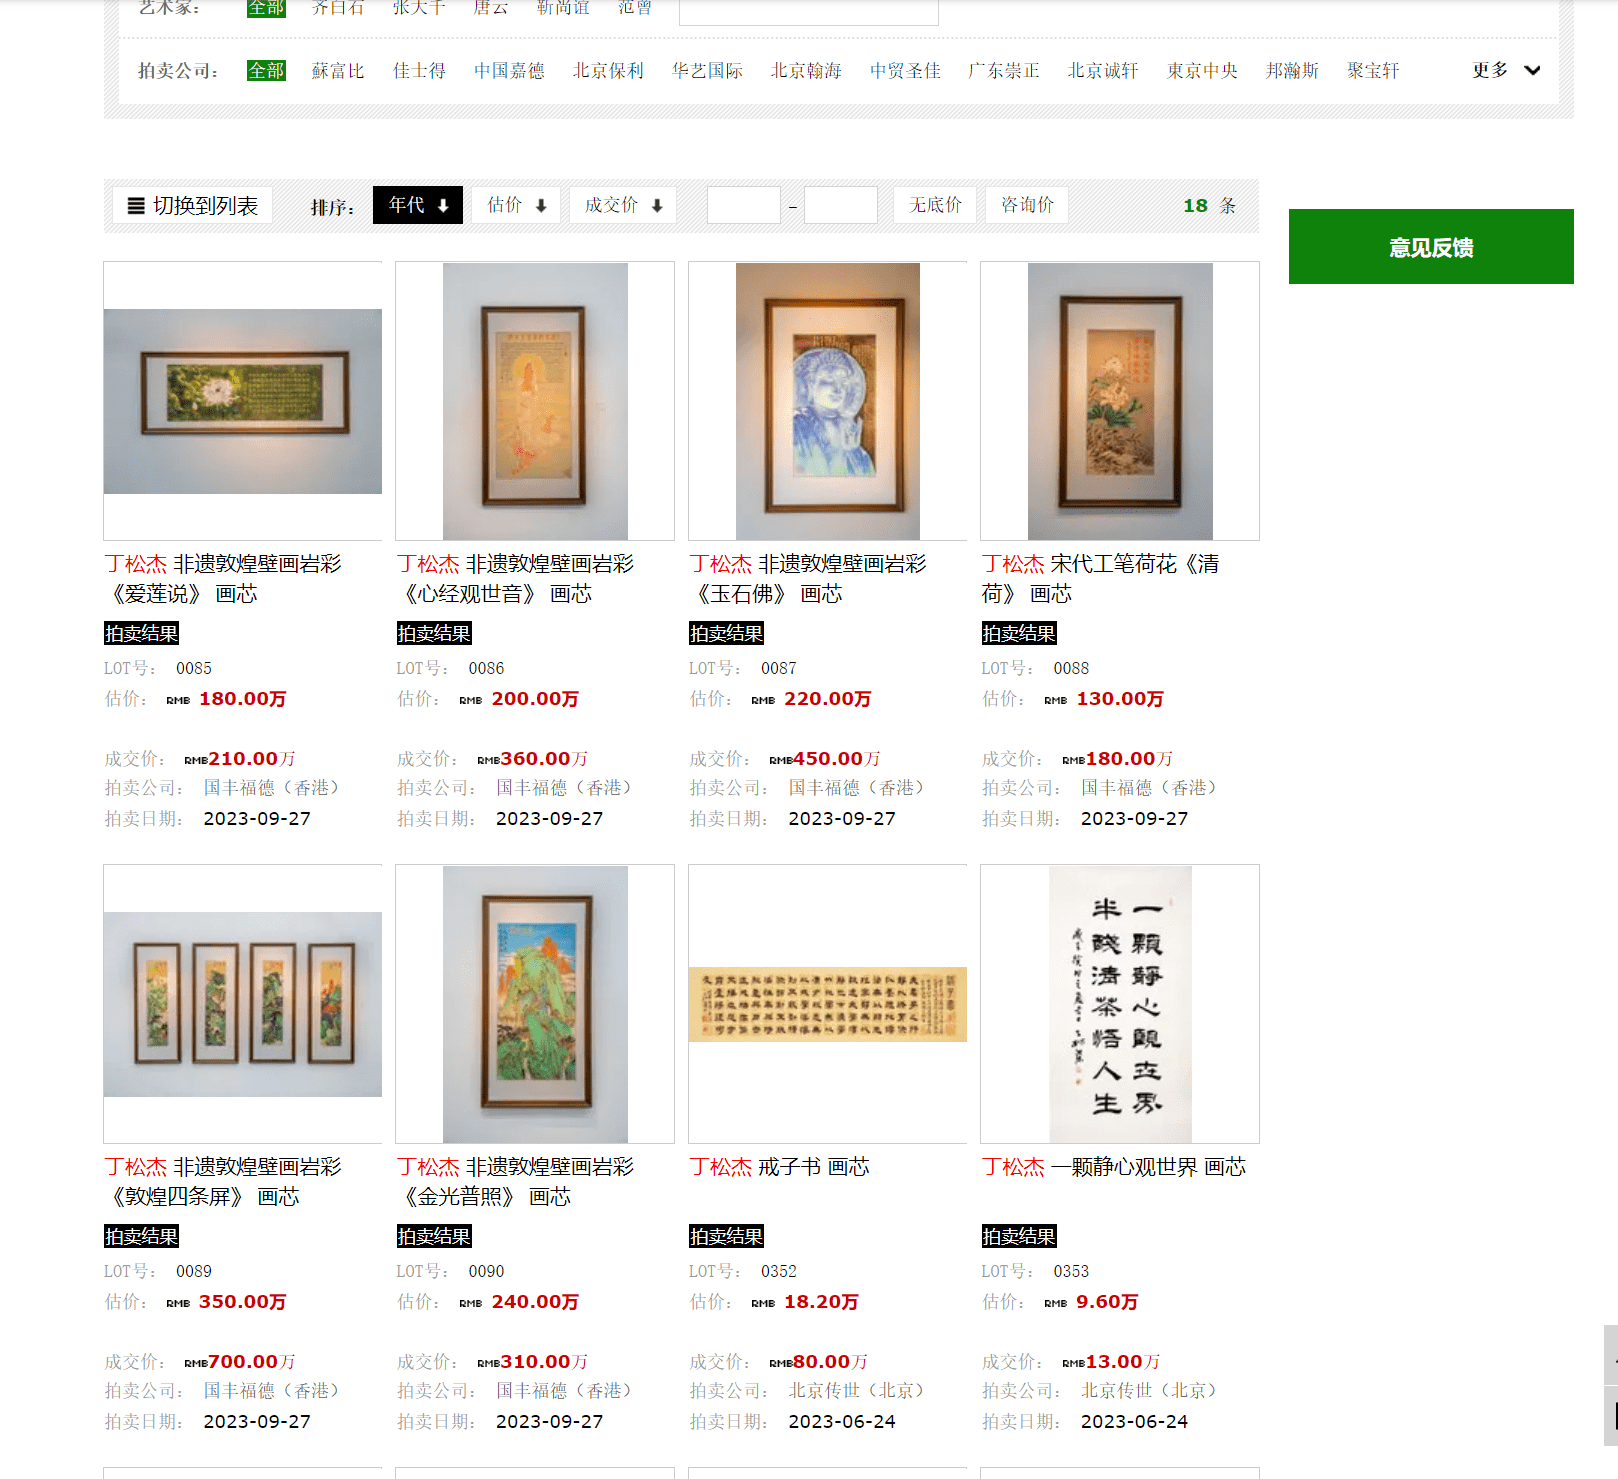This screenshot has height=1479, width=1618.
Task: Filter by 北京保利 auction company
Action: tap(608, 71)
